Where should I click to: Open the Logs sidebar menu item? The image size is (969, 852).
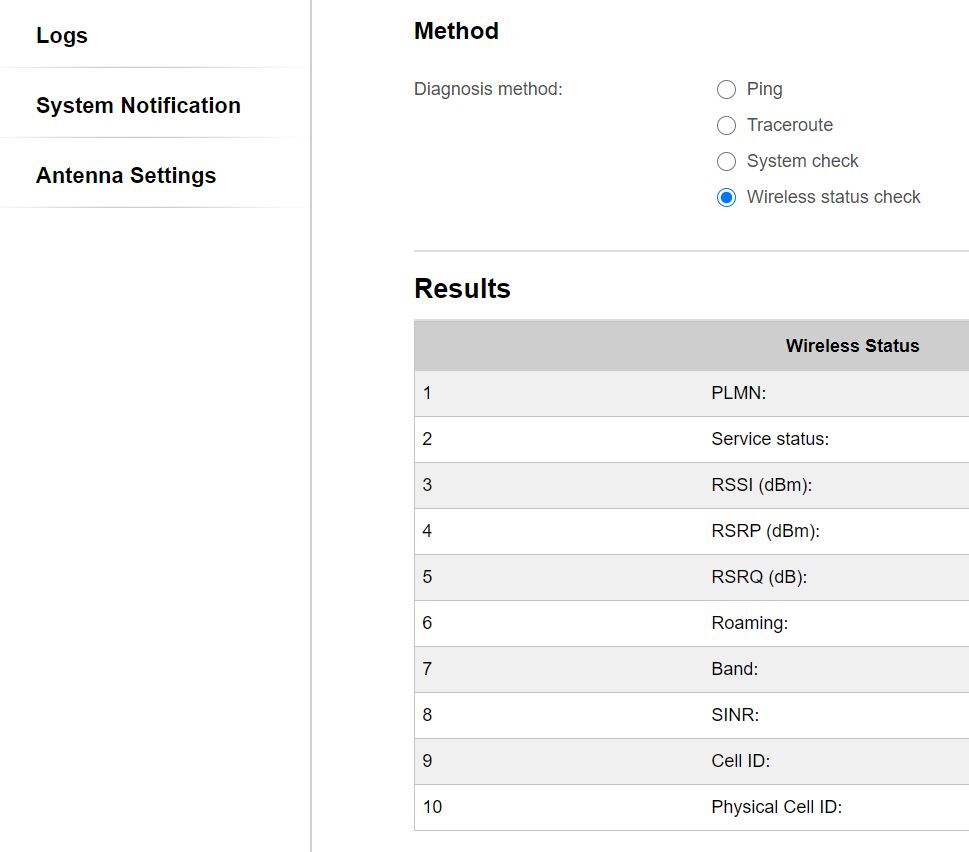pos(62,36)
